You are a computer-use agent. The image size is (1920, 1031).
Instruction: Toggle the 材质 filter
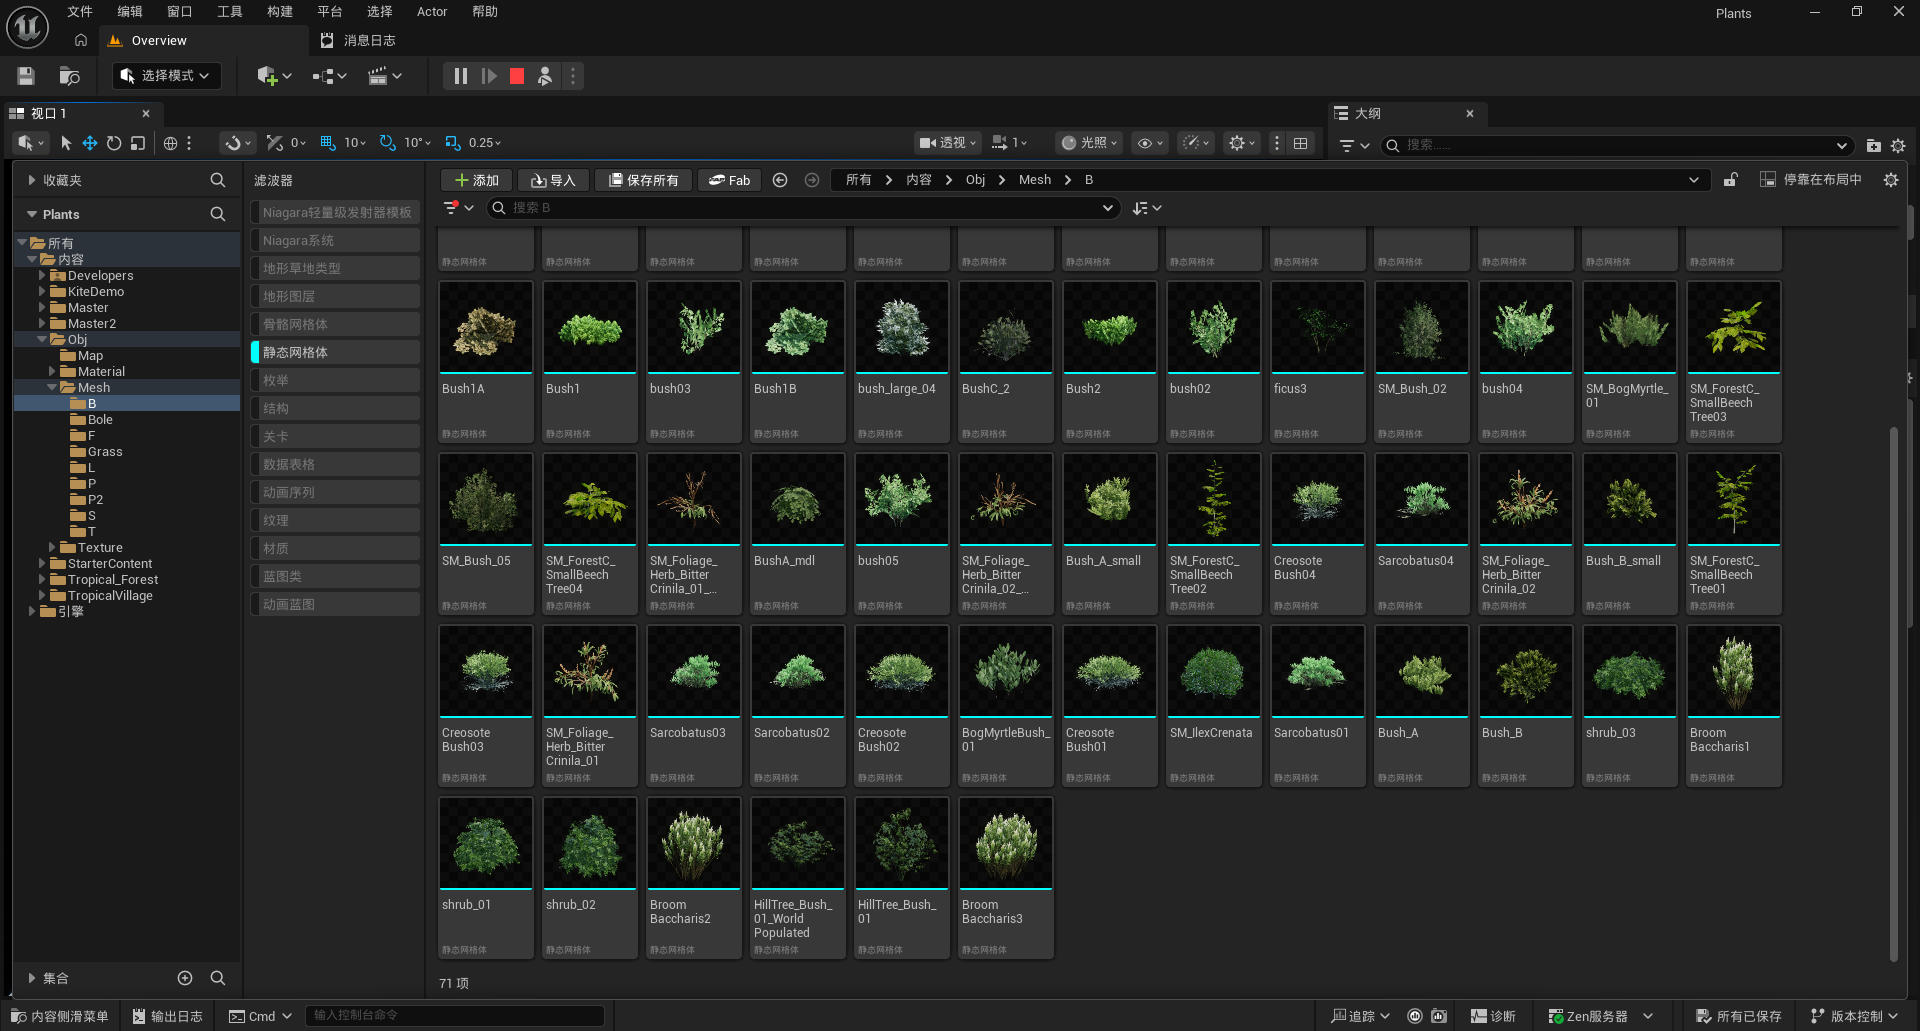click(x=335, y=548)
